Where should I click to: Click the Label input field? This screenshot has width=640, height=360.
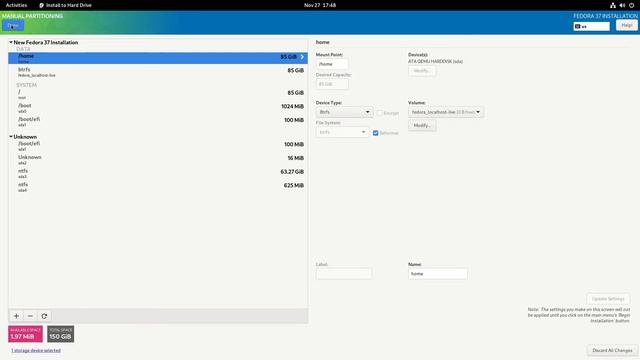(344, 273)
